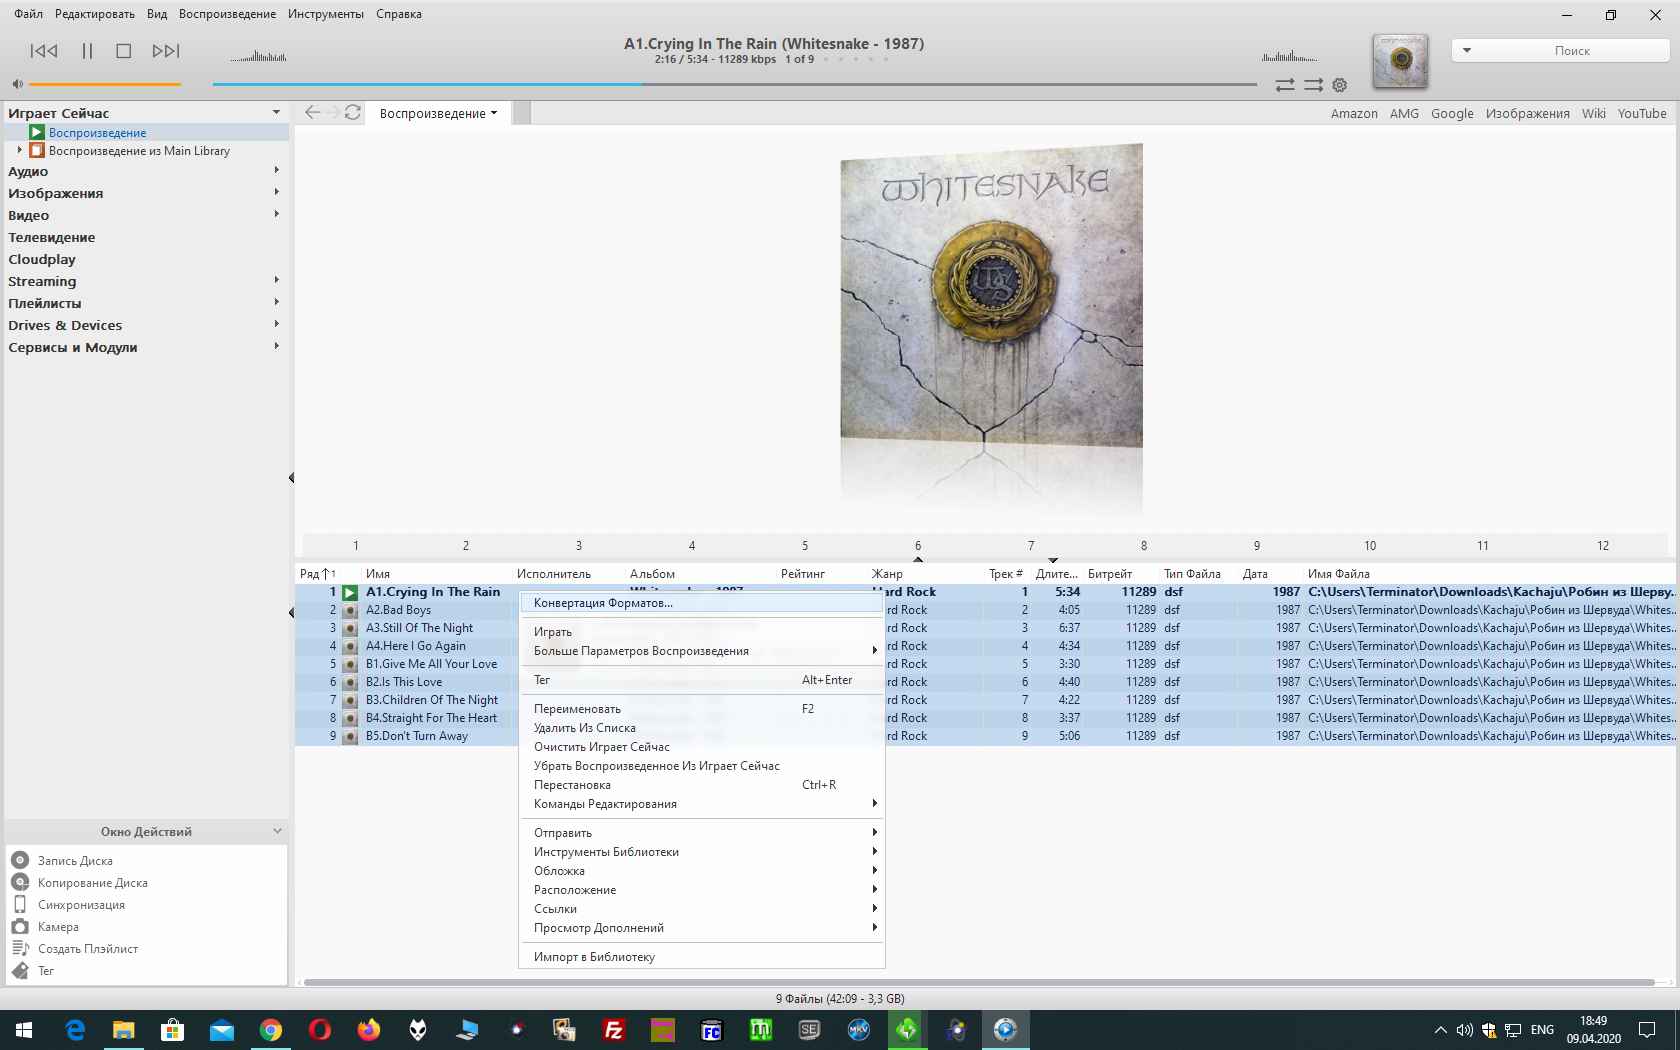Sort by the Битрейт column header
The height and width of the screenshot is (1050, 1680).
click(1110, 574)
